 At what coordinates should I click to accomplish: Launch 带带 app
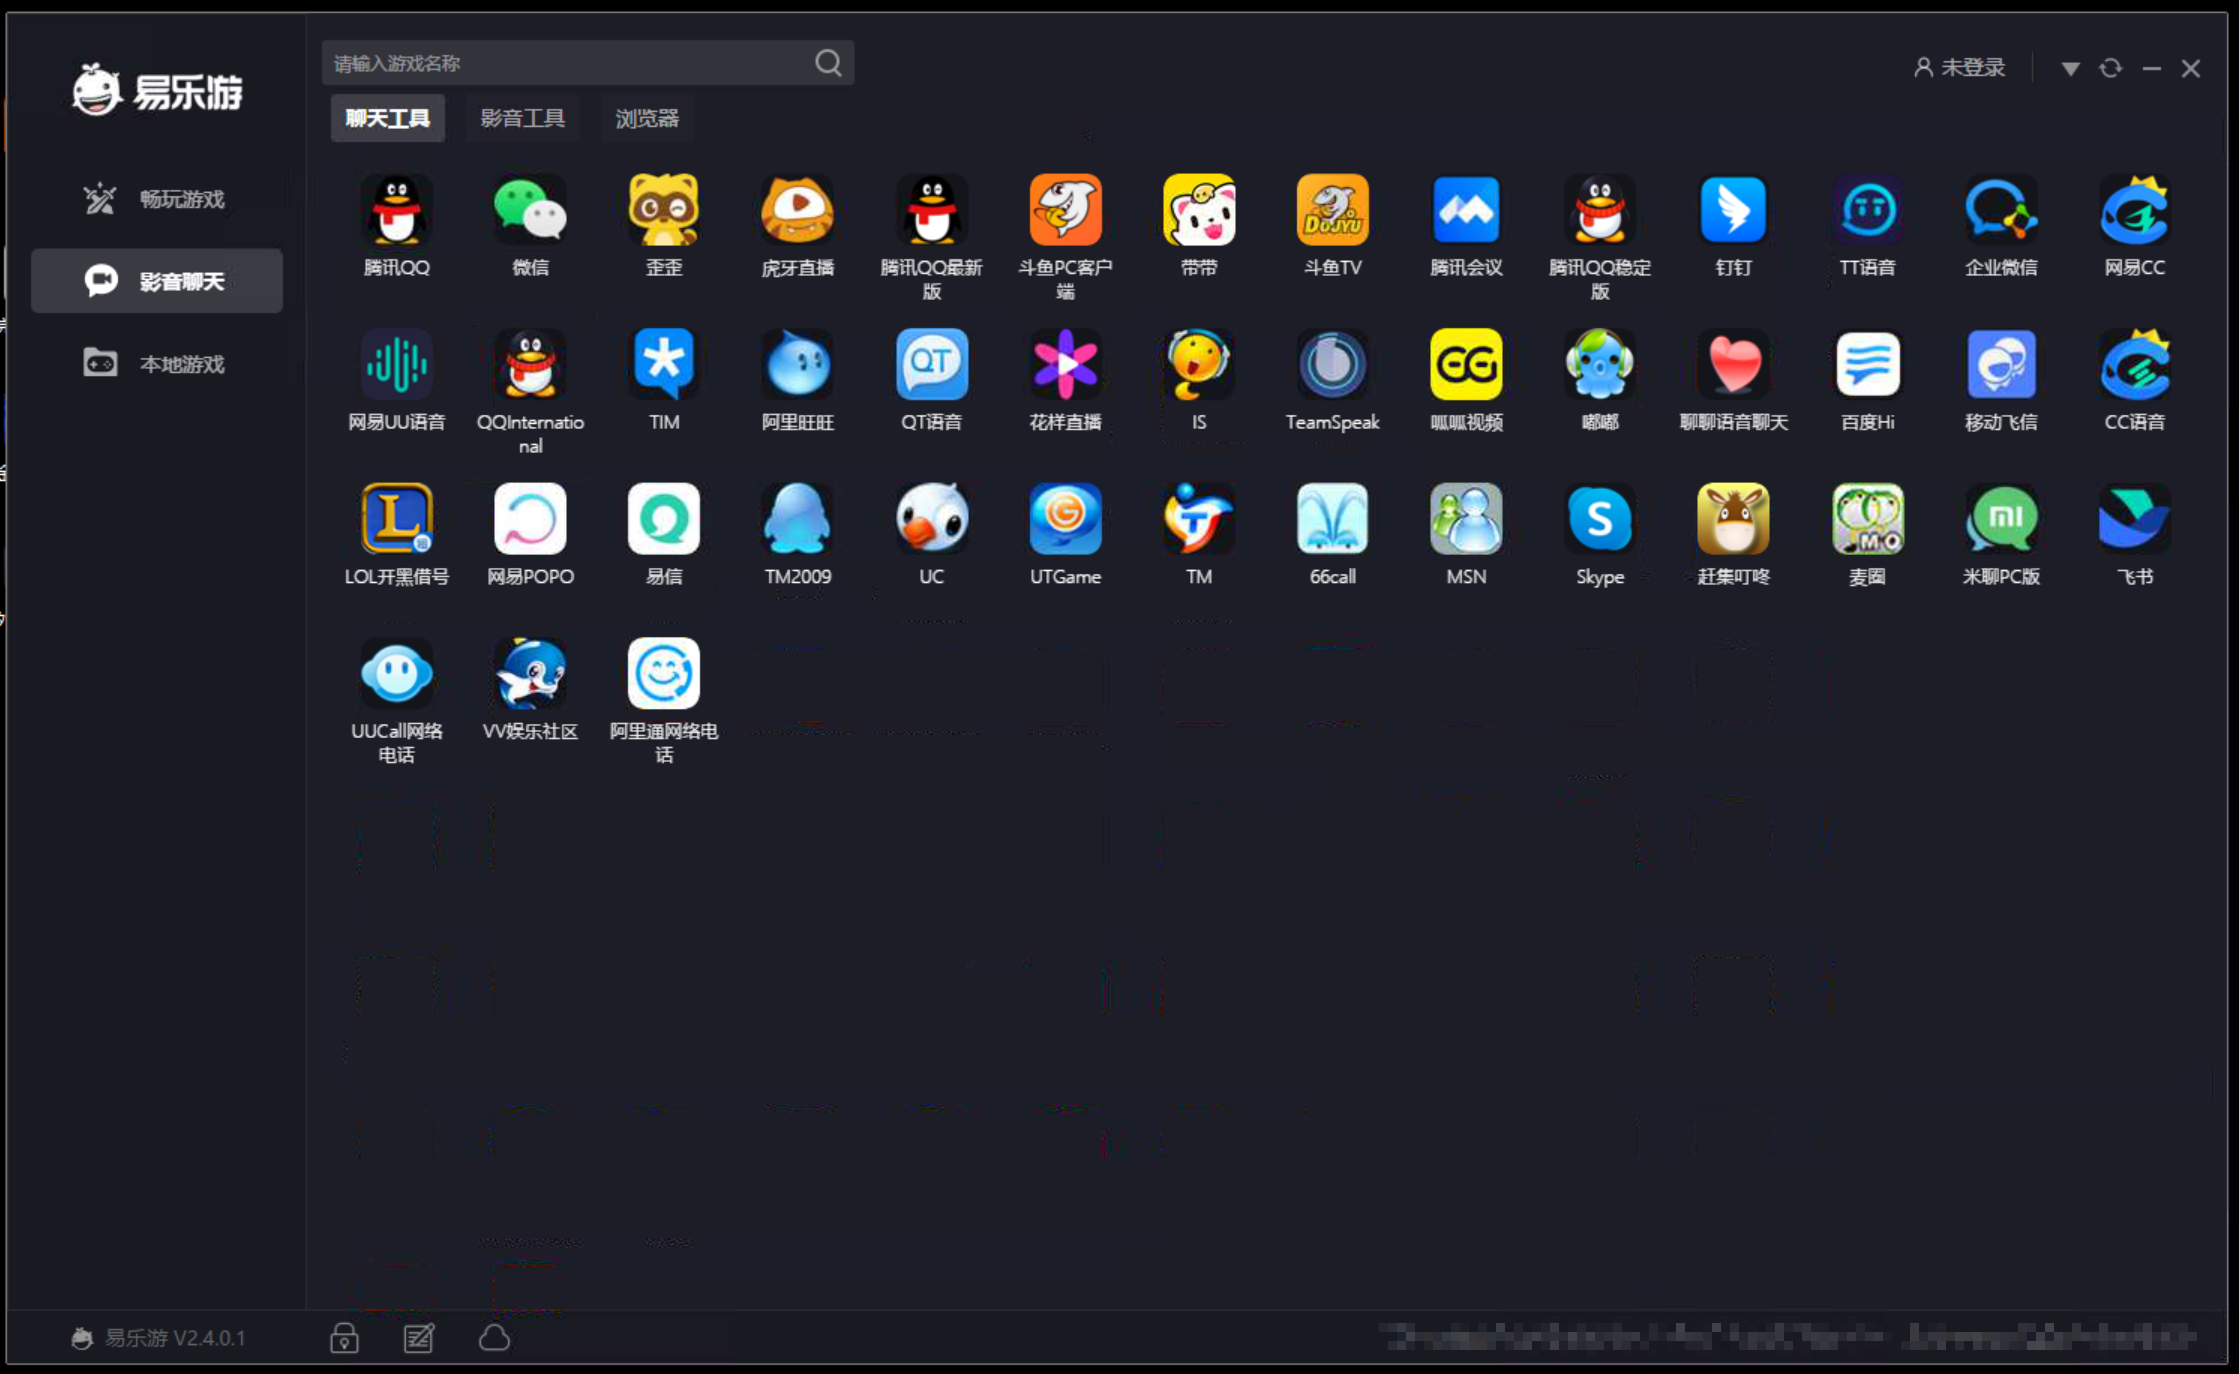tap(1199, 210)
